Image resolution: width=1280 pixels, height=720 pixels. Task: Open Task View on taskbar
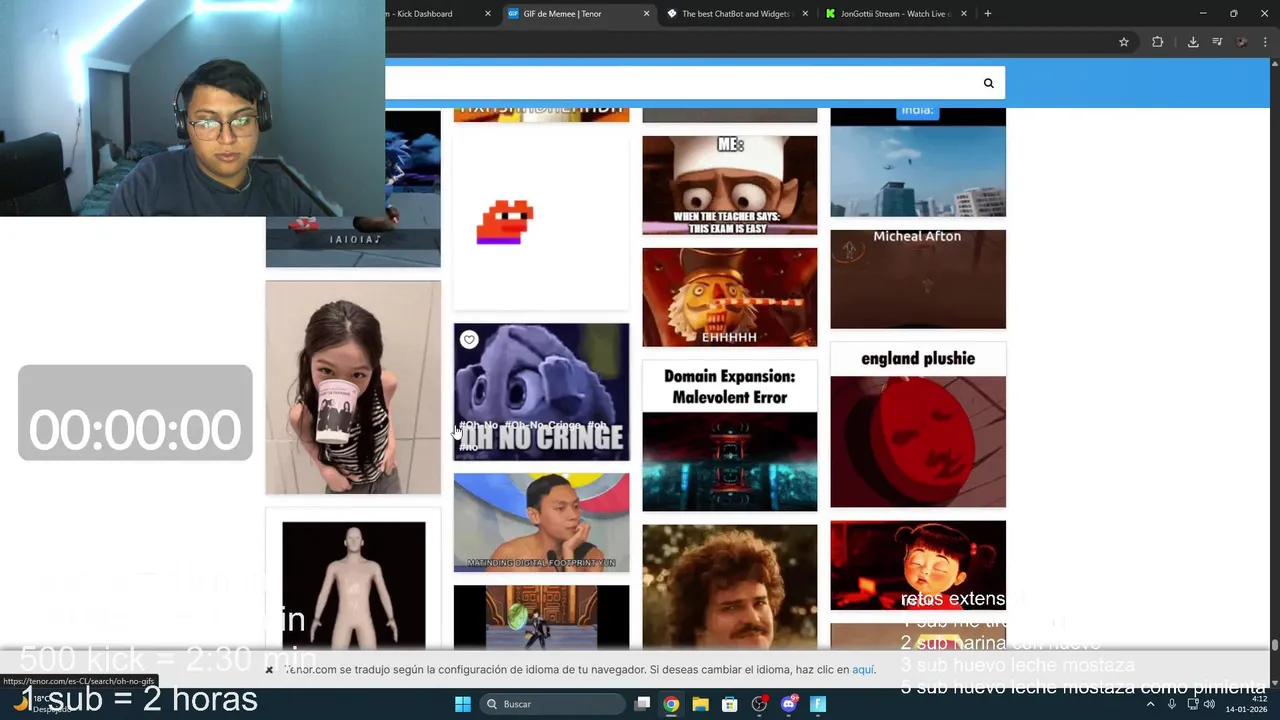(643, 704)
